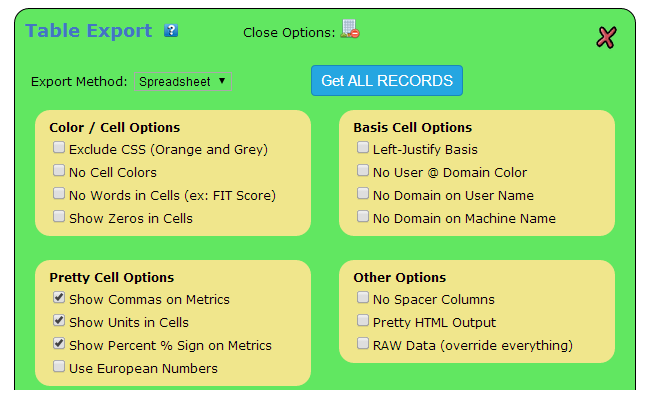Close the dialog with the red X
The height and width of the screenshot is (395, 658).
(x=606, y=37)
